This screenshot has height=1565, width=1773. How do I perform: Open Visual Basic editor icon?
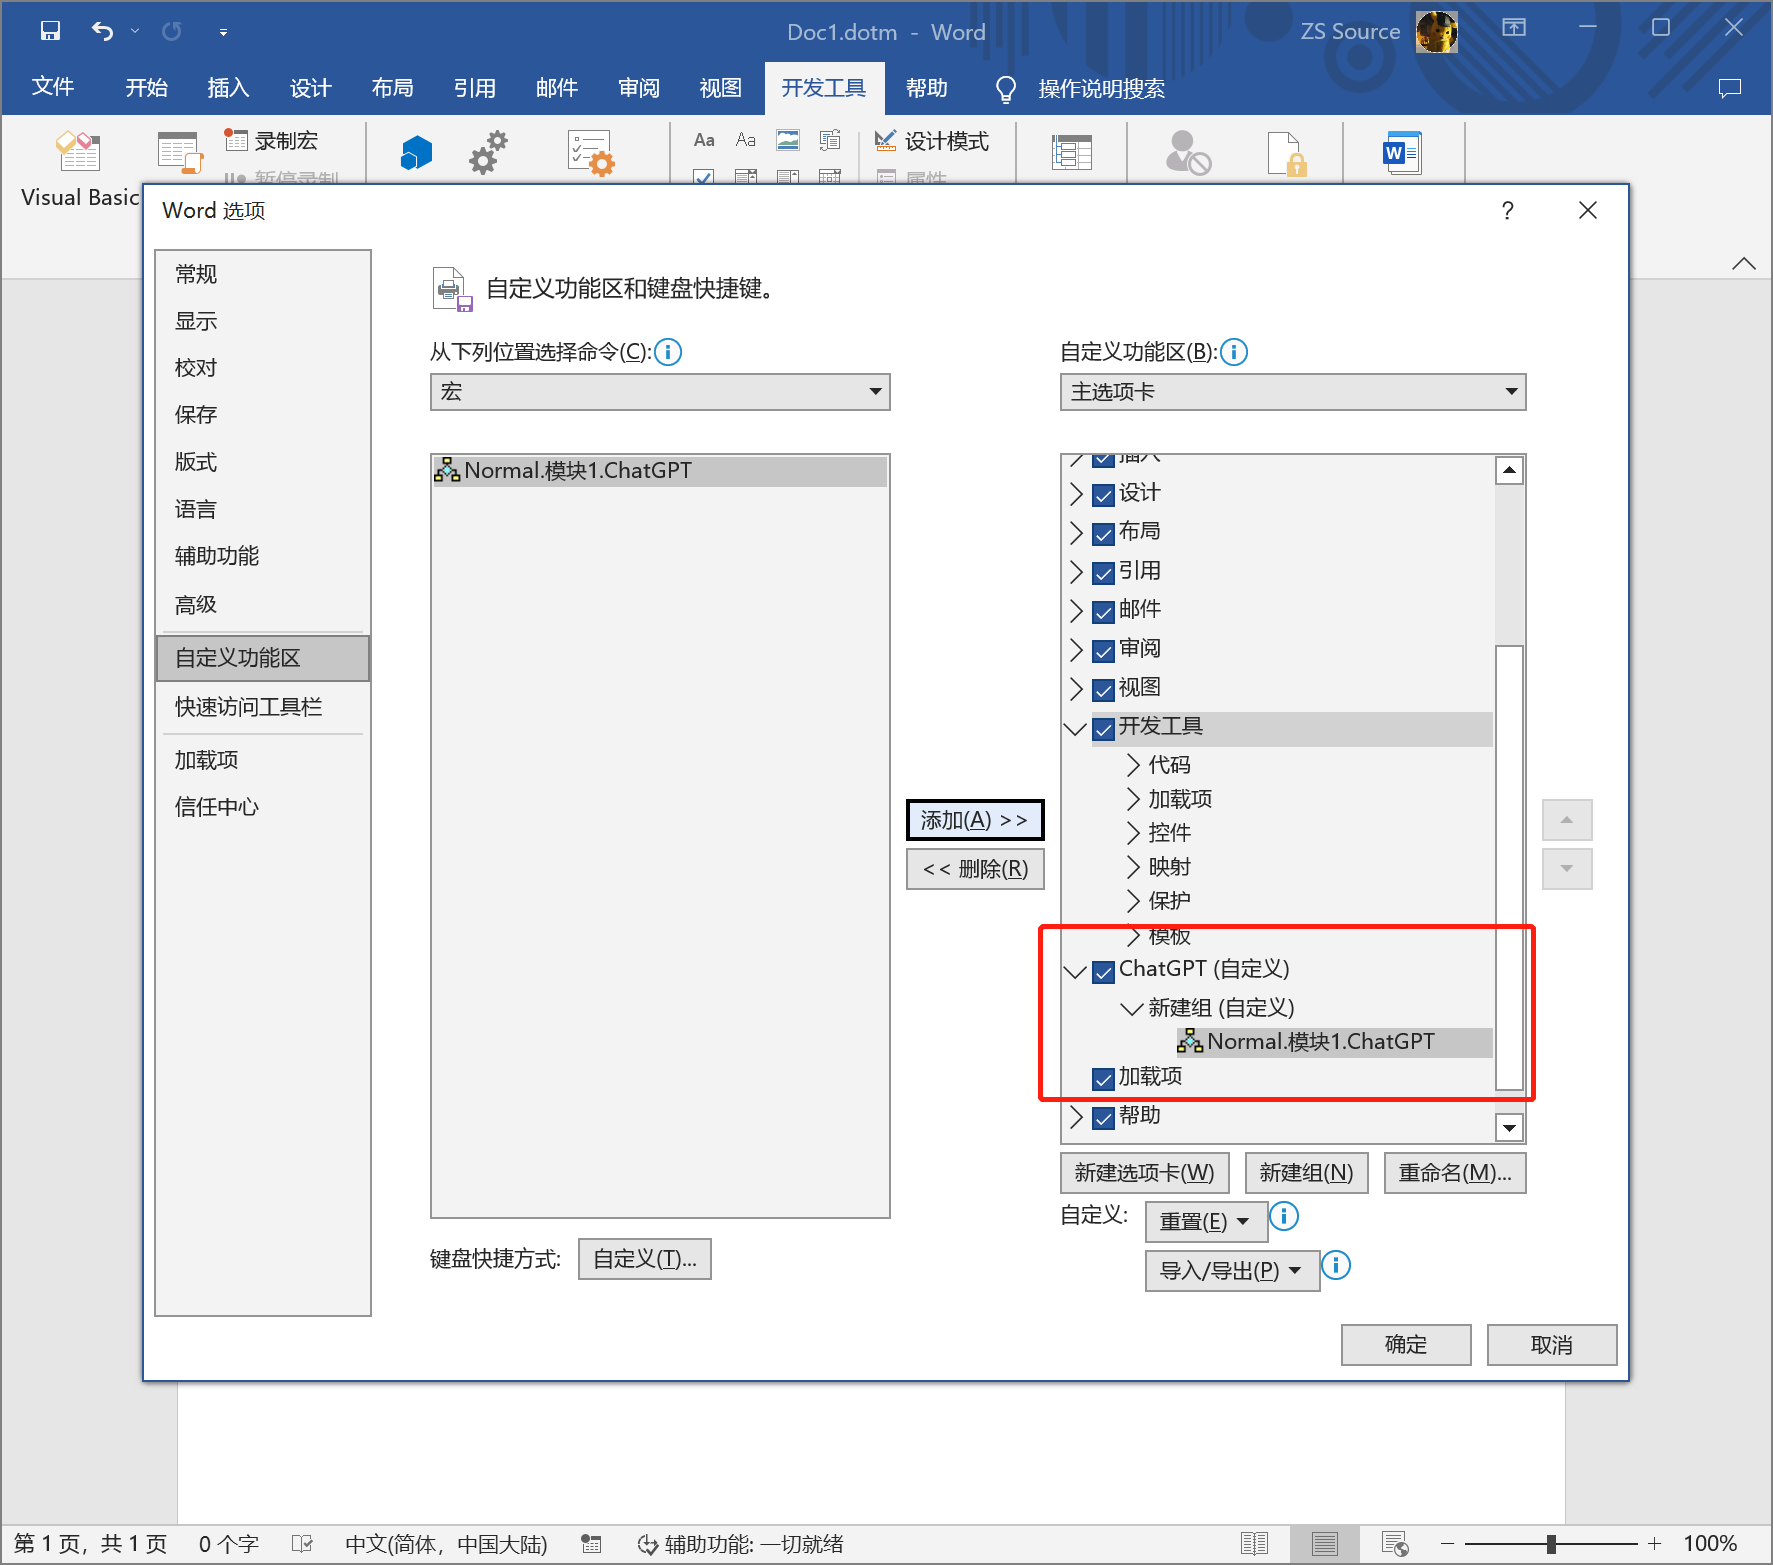78,153
